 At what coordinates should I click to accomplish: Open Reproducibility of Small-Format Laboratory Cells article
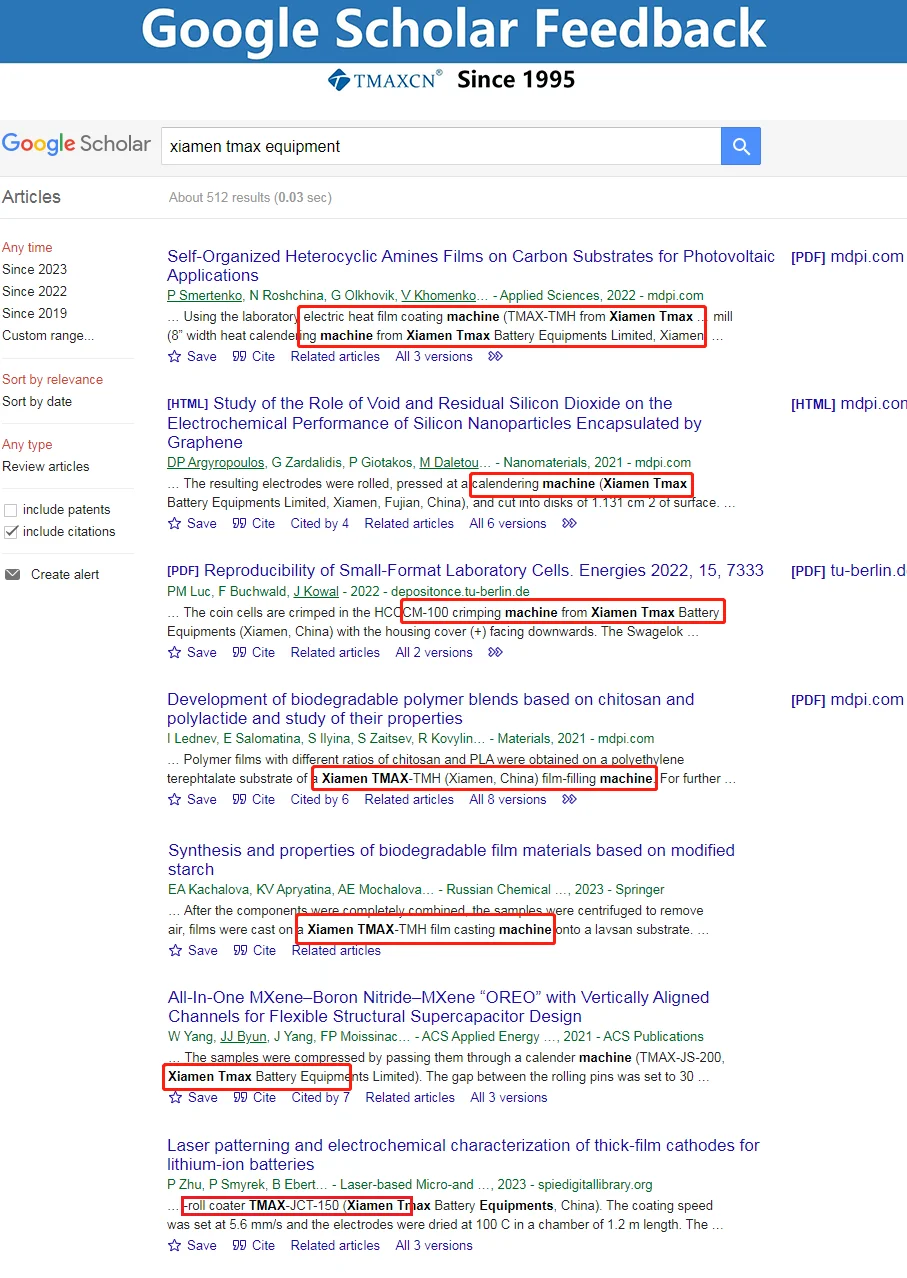[x=483, y=570]
